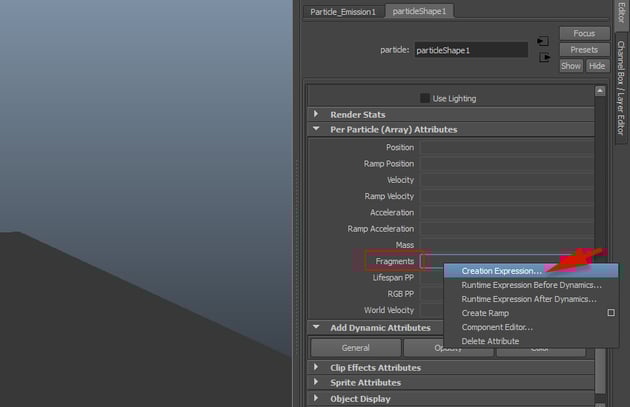Click the RGB PP label
The height and width of the screenshot is (407, 630).
(401, 294)
